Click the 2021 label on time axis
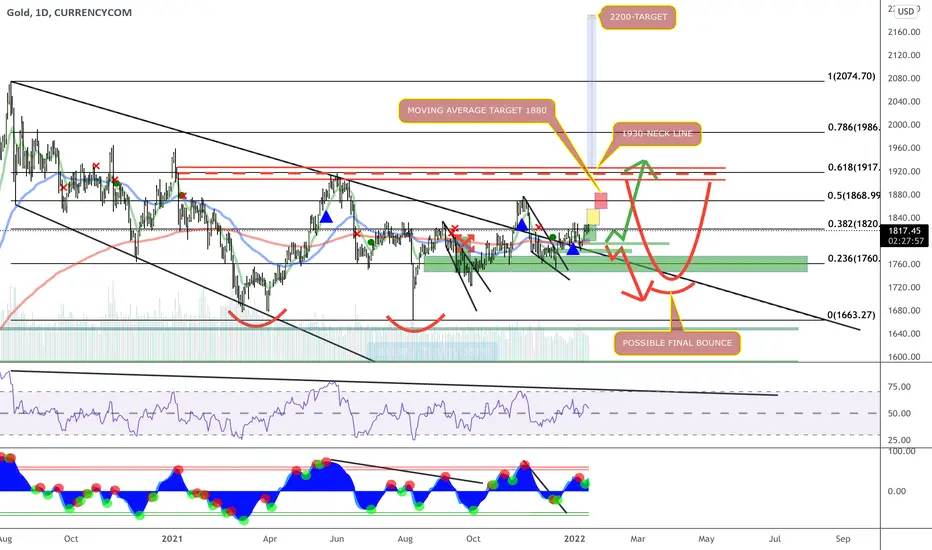Screen dimensions: 932x550 (x=172, y=539)
